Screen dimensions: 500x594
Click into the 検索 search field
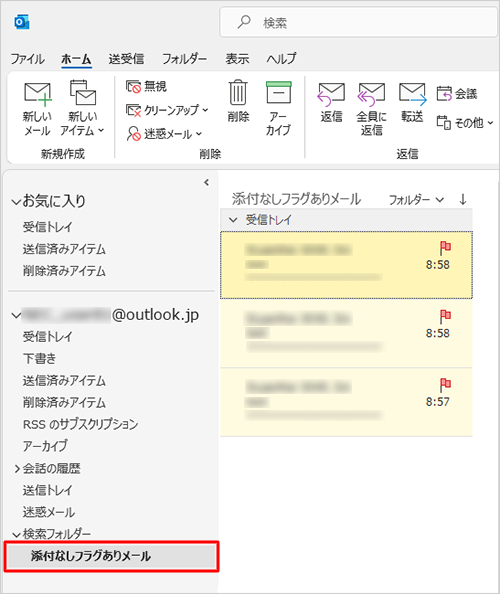pos(358,23)
